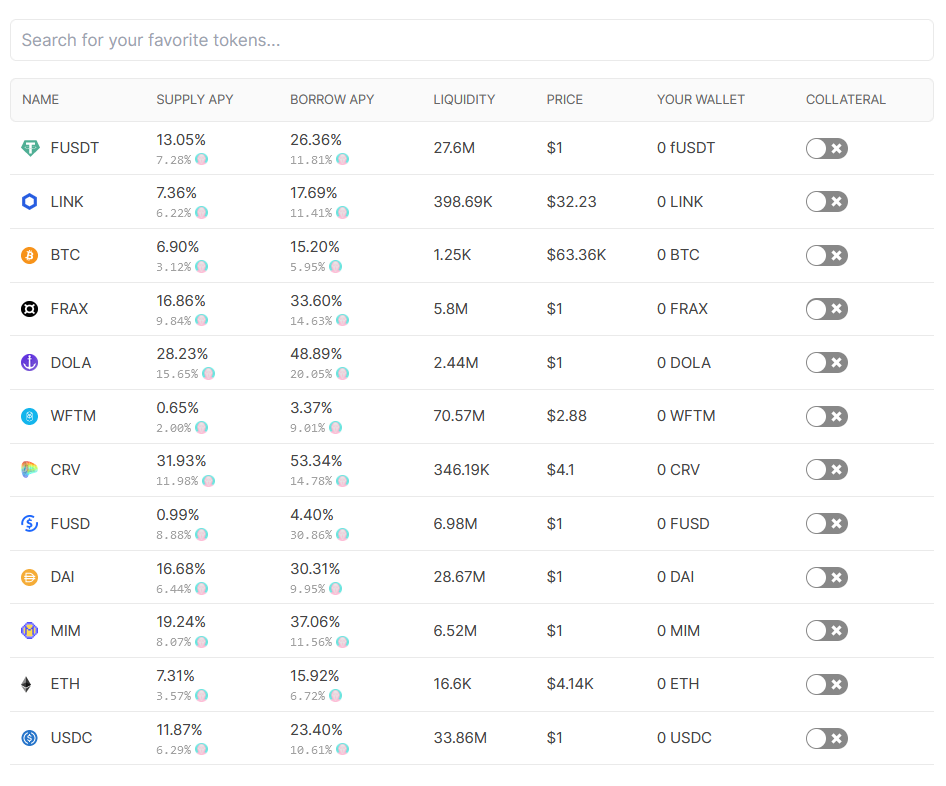Toggle MIM collateral switch
Viewport: 946px width, 786px height.
pos(827,630)
